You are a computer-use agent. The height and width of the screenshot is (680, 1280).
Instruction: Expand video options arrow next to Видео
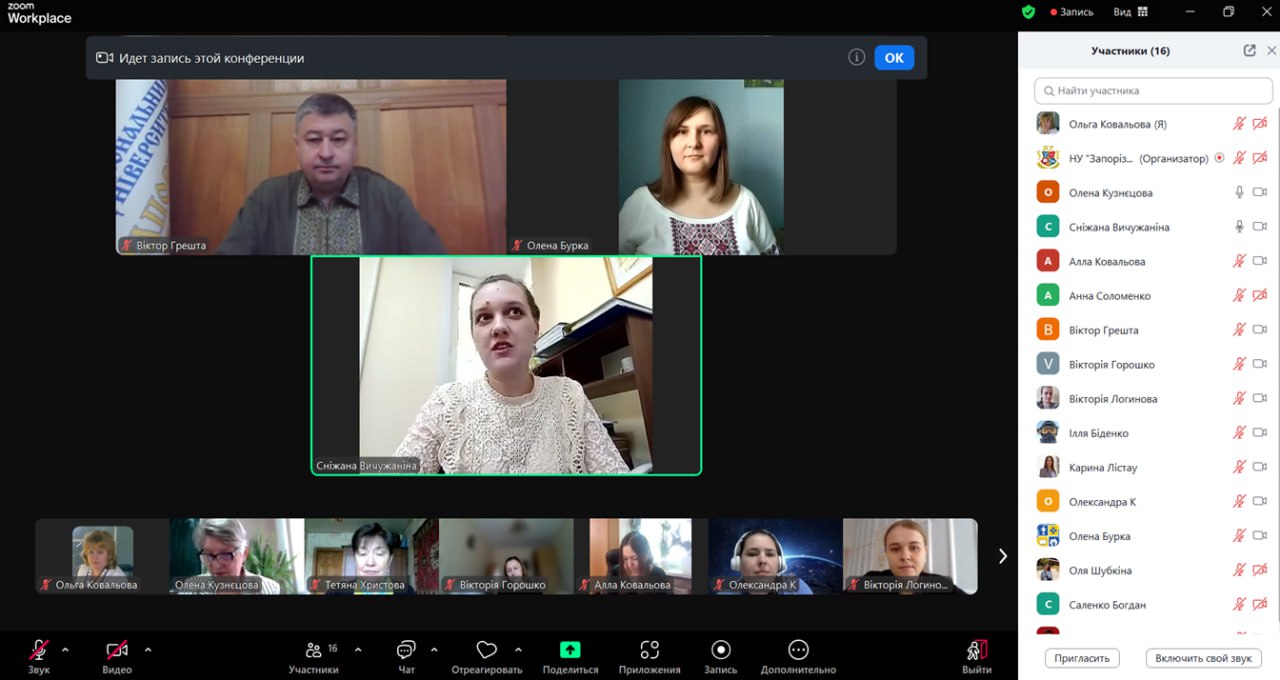[x=148, y=649]
